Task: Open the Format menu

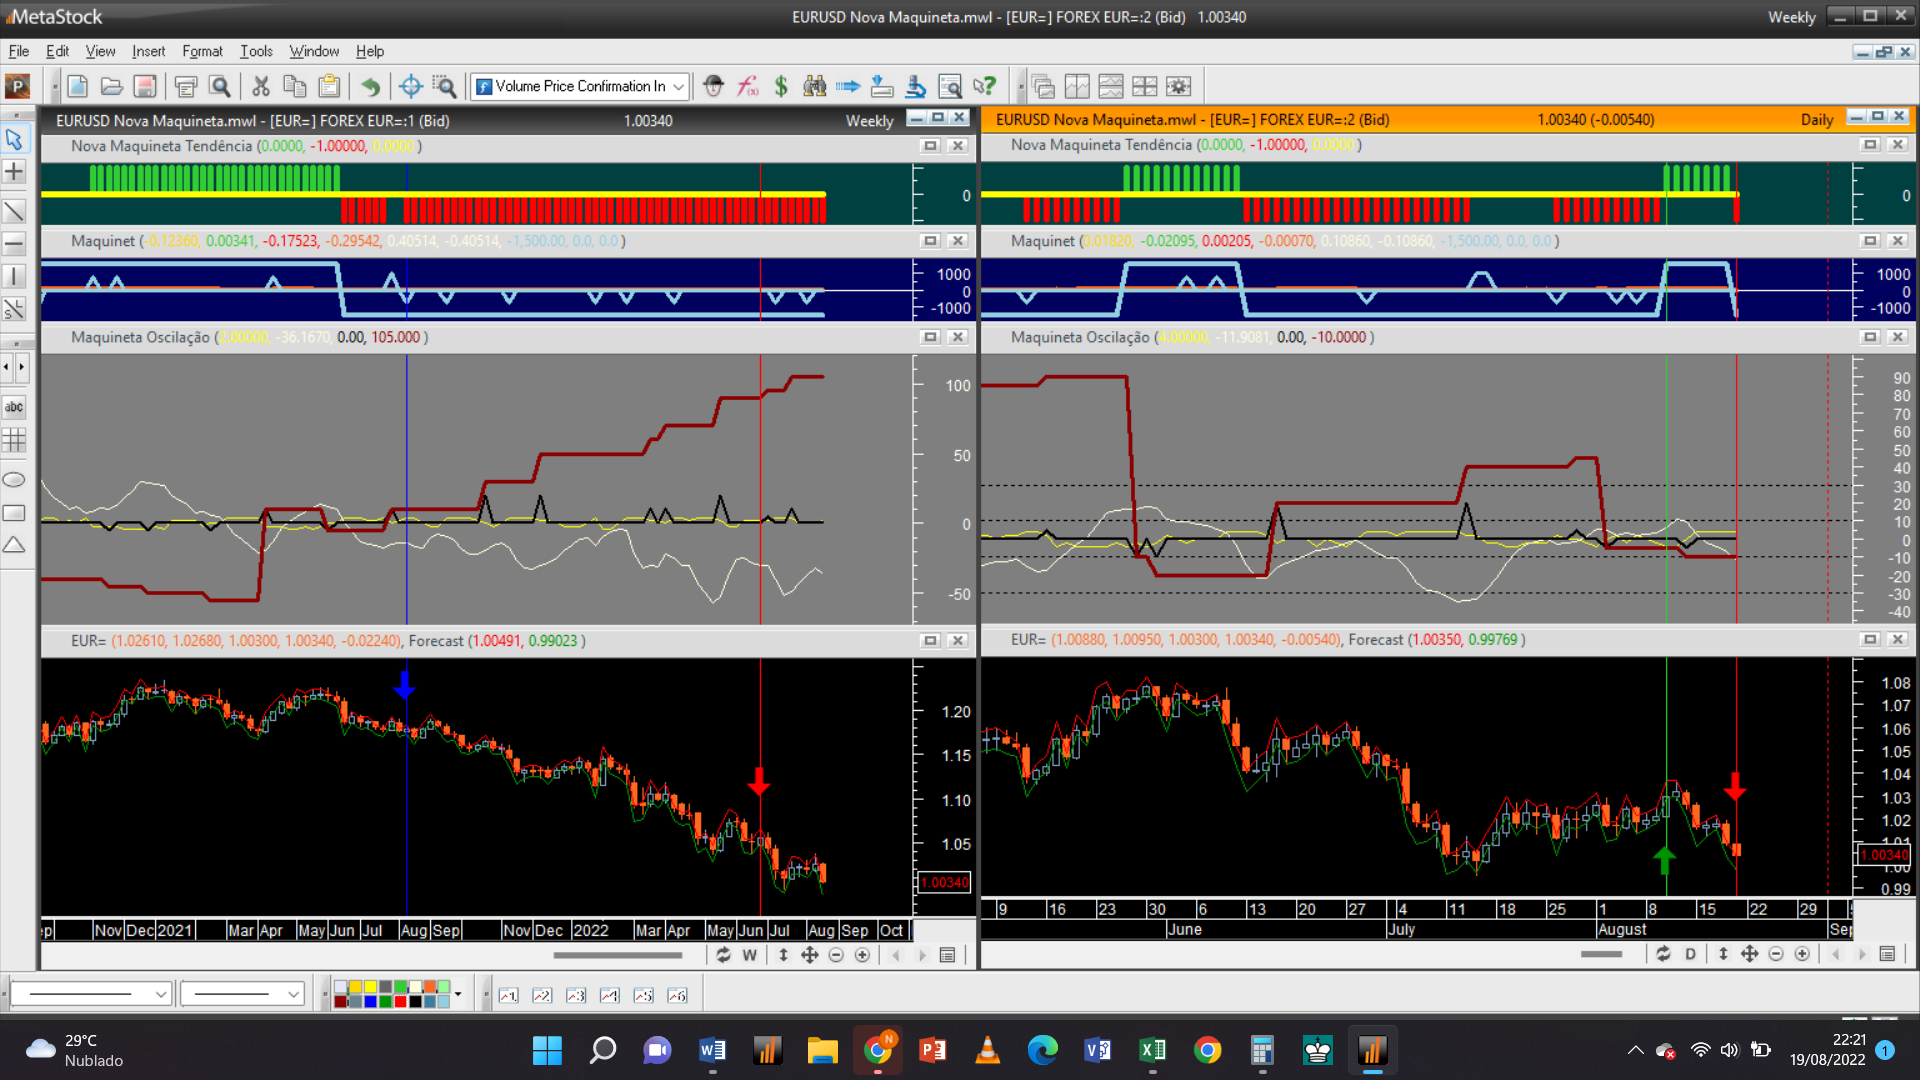Action: click(202, 51)
